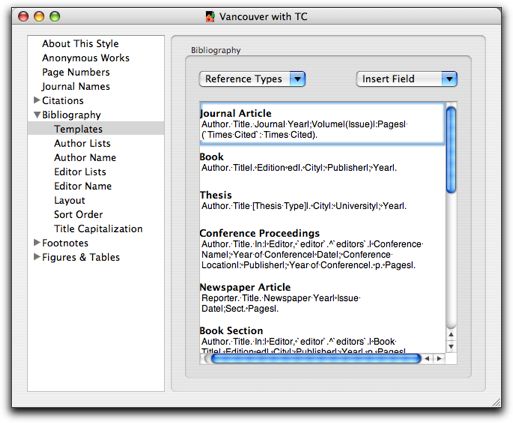Viewport: 513px width, 423px height.
Task: Expand the Footnotes tree section
Action: click(x=37, y=243)
